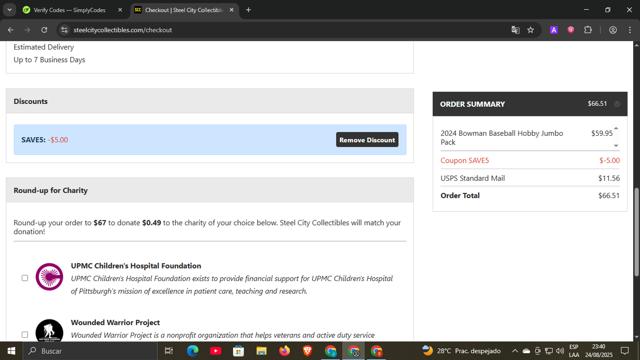The image size is (640, 360).
Task: Go forward with the forward arrow
Action: coord(27,30)
